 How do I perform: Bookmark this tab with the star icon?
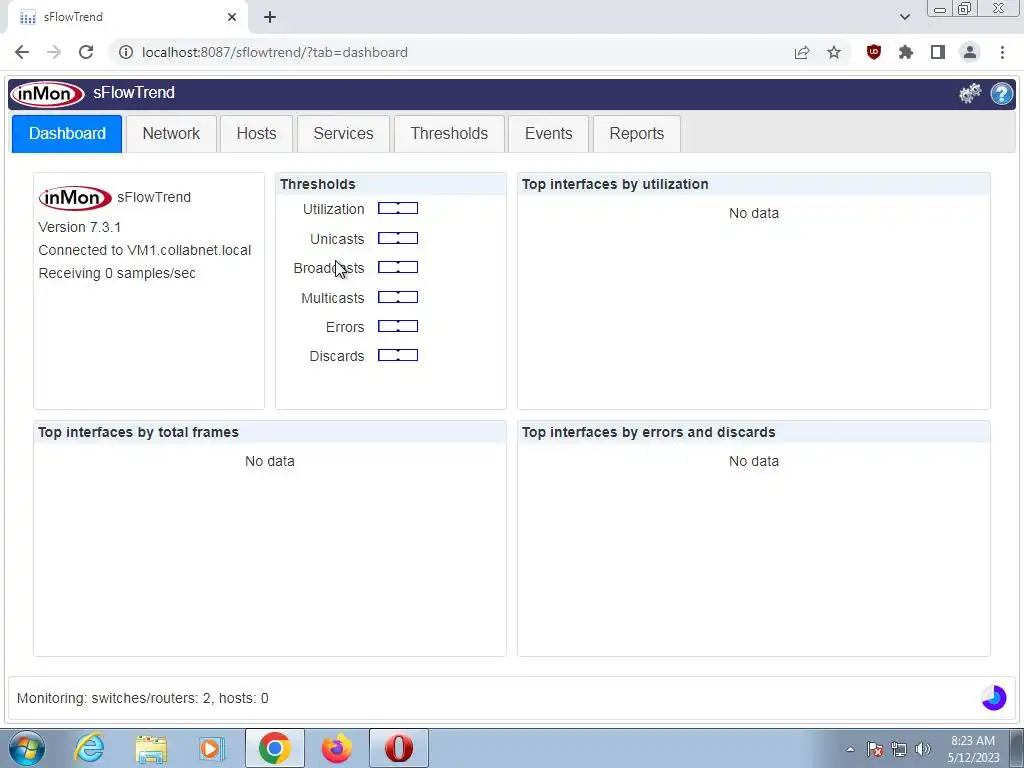(x=834, y=52)
